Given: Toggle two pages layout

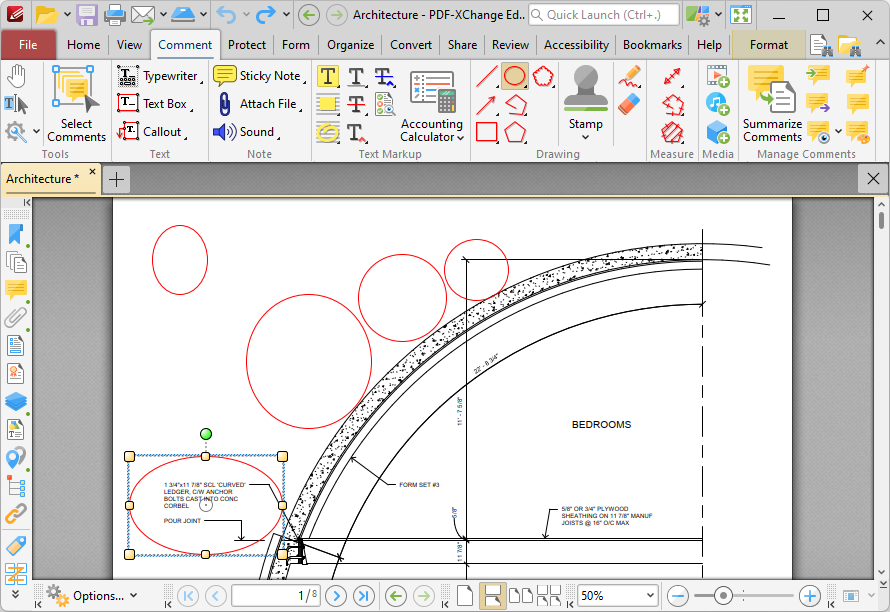Looking at the screenshot, I should [x=520, y=596].
